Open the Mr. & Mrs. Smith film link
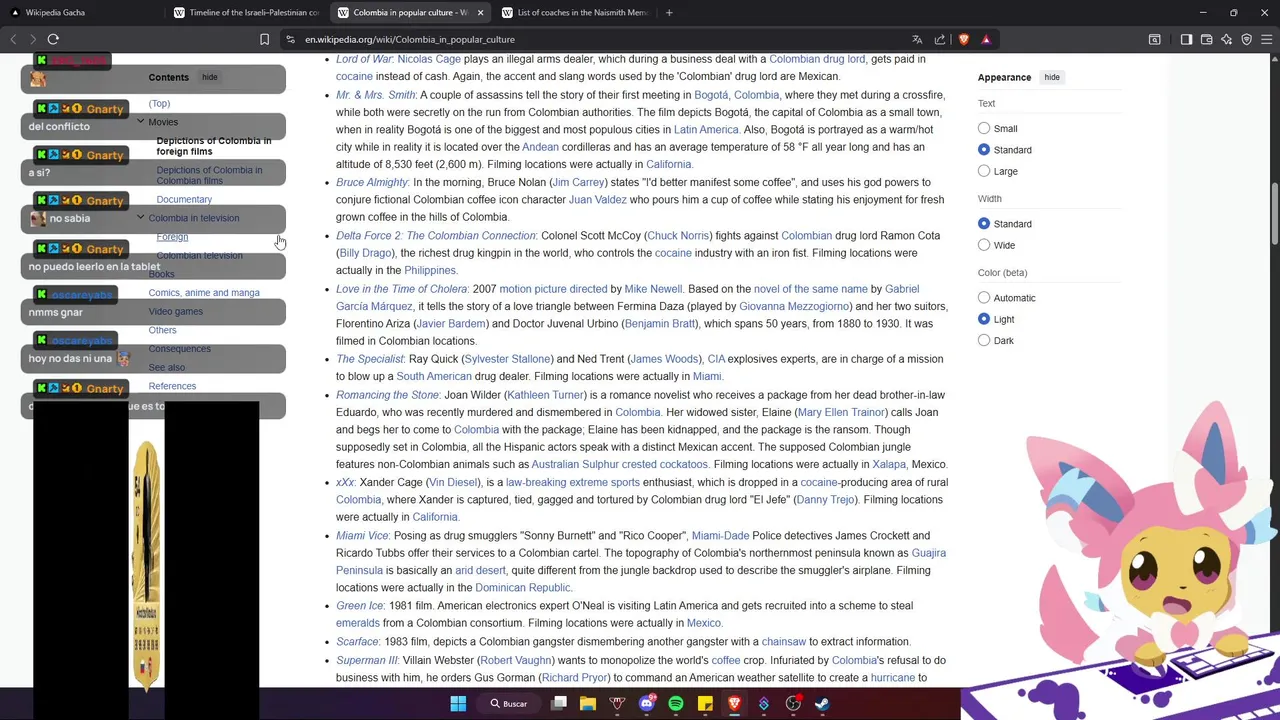The height and width of the screenshot is (720, 1280). click(375, 95)
